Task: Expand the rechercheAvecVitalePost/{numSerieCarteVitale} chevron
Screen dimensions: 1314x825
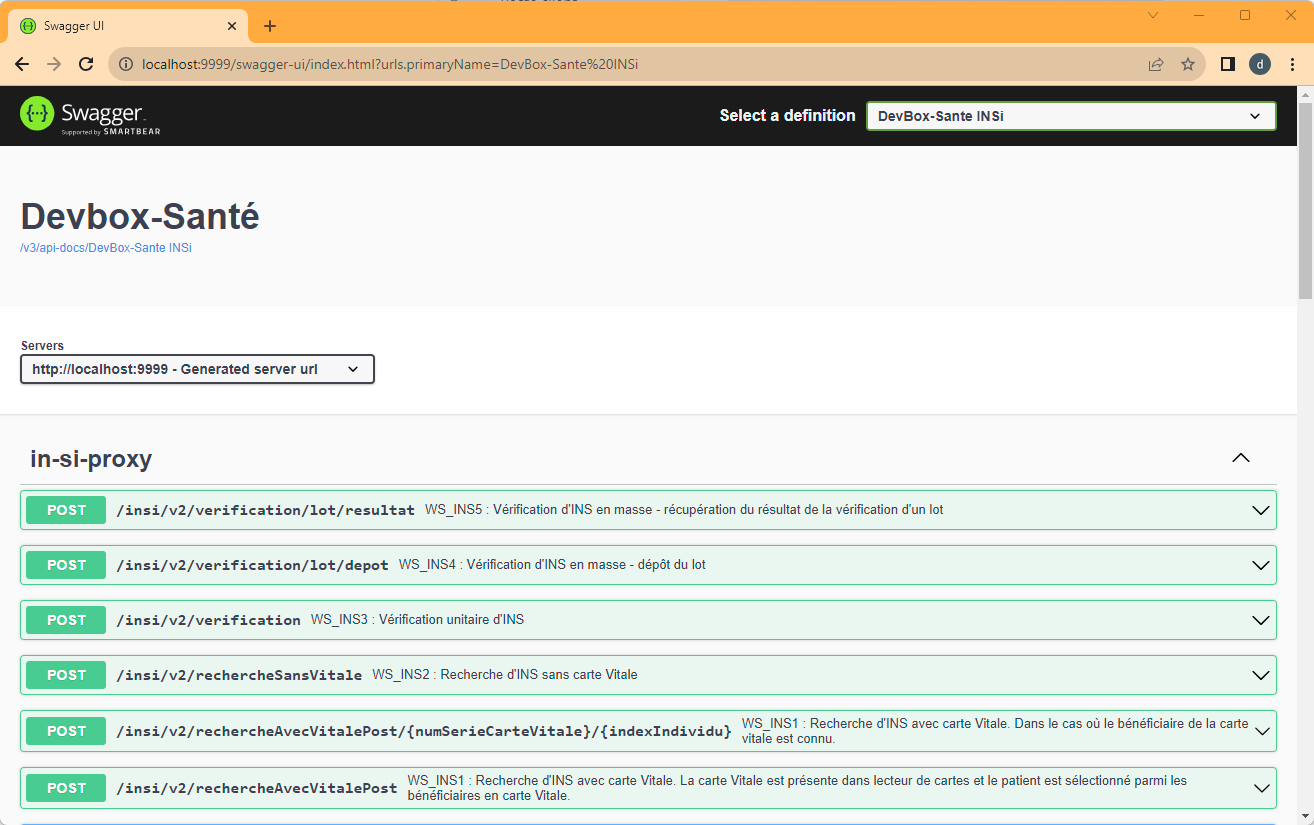Action: [x=1261, y=731]
